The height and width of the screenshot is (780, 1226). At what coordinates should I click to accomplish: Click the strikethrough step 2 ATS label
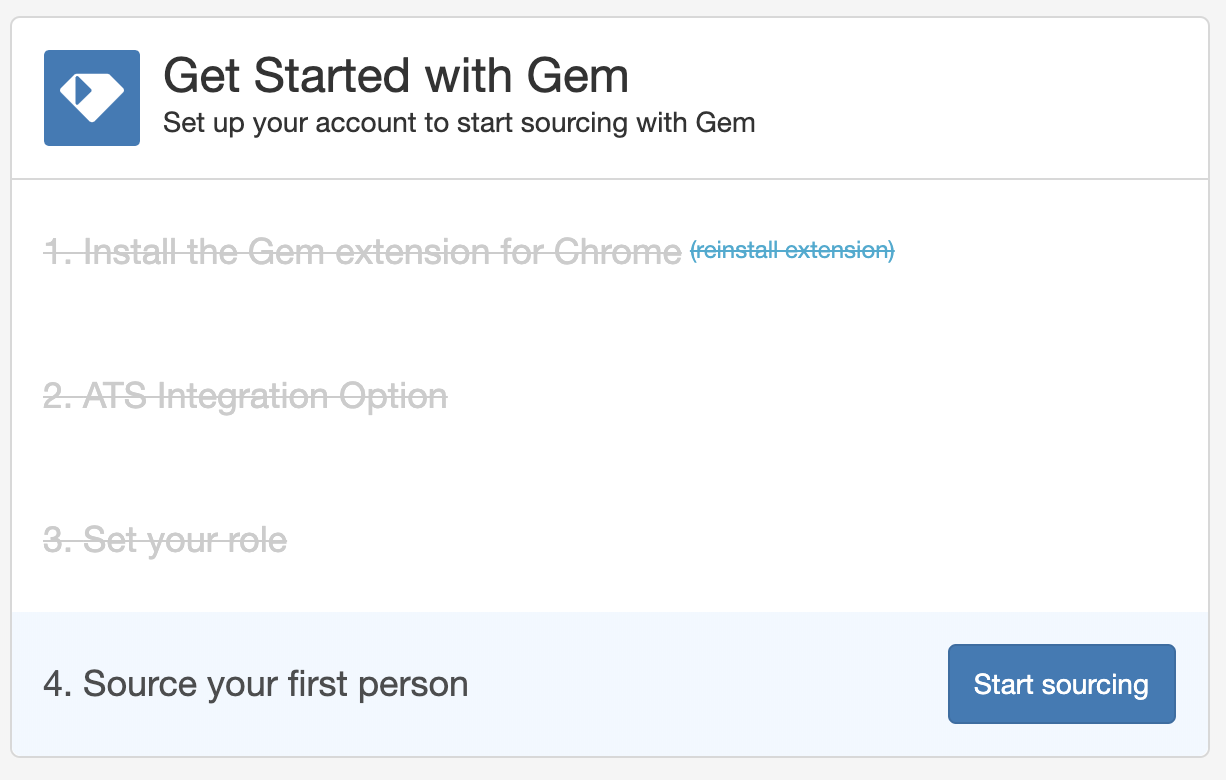coord(245,396)
